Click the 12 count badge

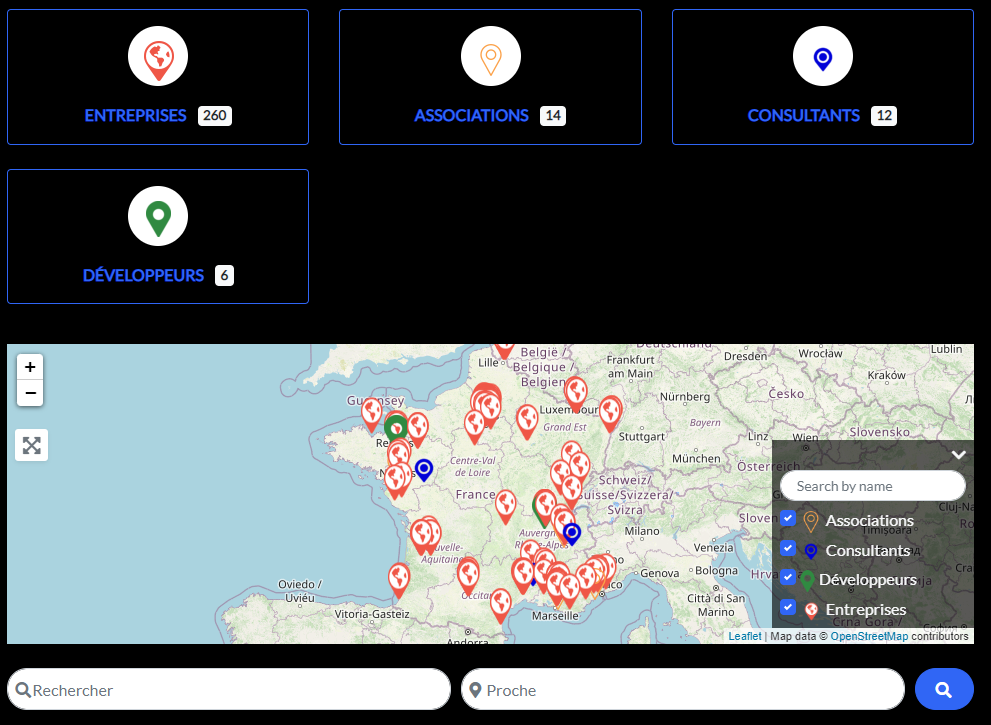coord(884,116)
